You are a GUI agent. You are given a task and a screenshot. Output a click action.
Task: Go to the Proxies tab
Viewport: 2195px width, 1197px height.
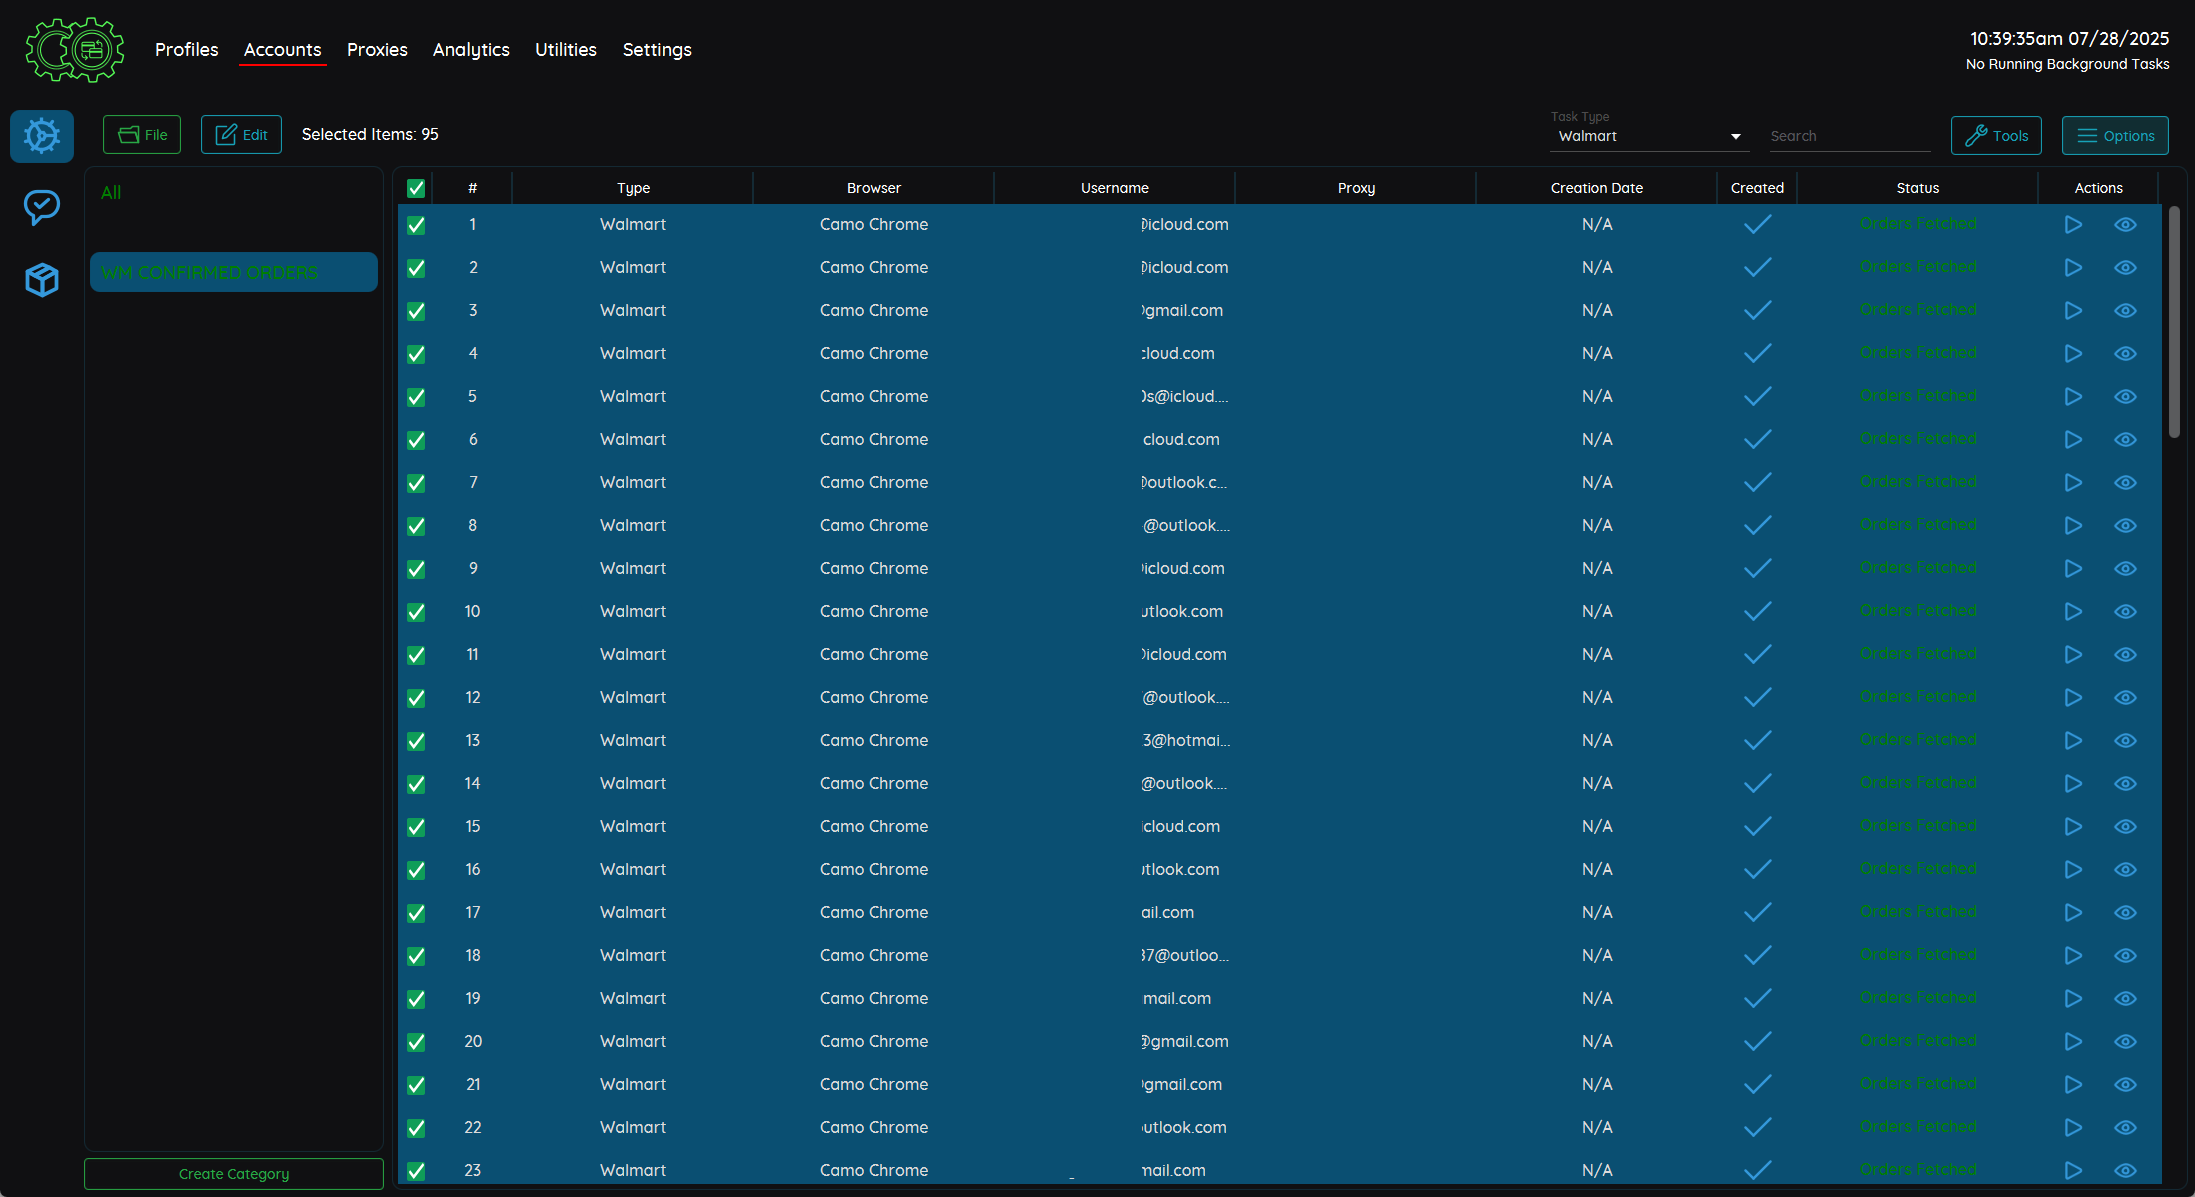(x=377, y=50)
